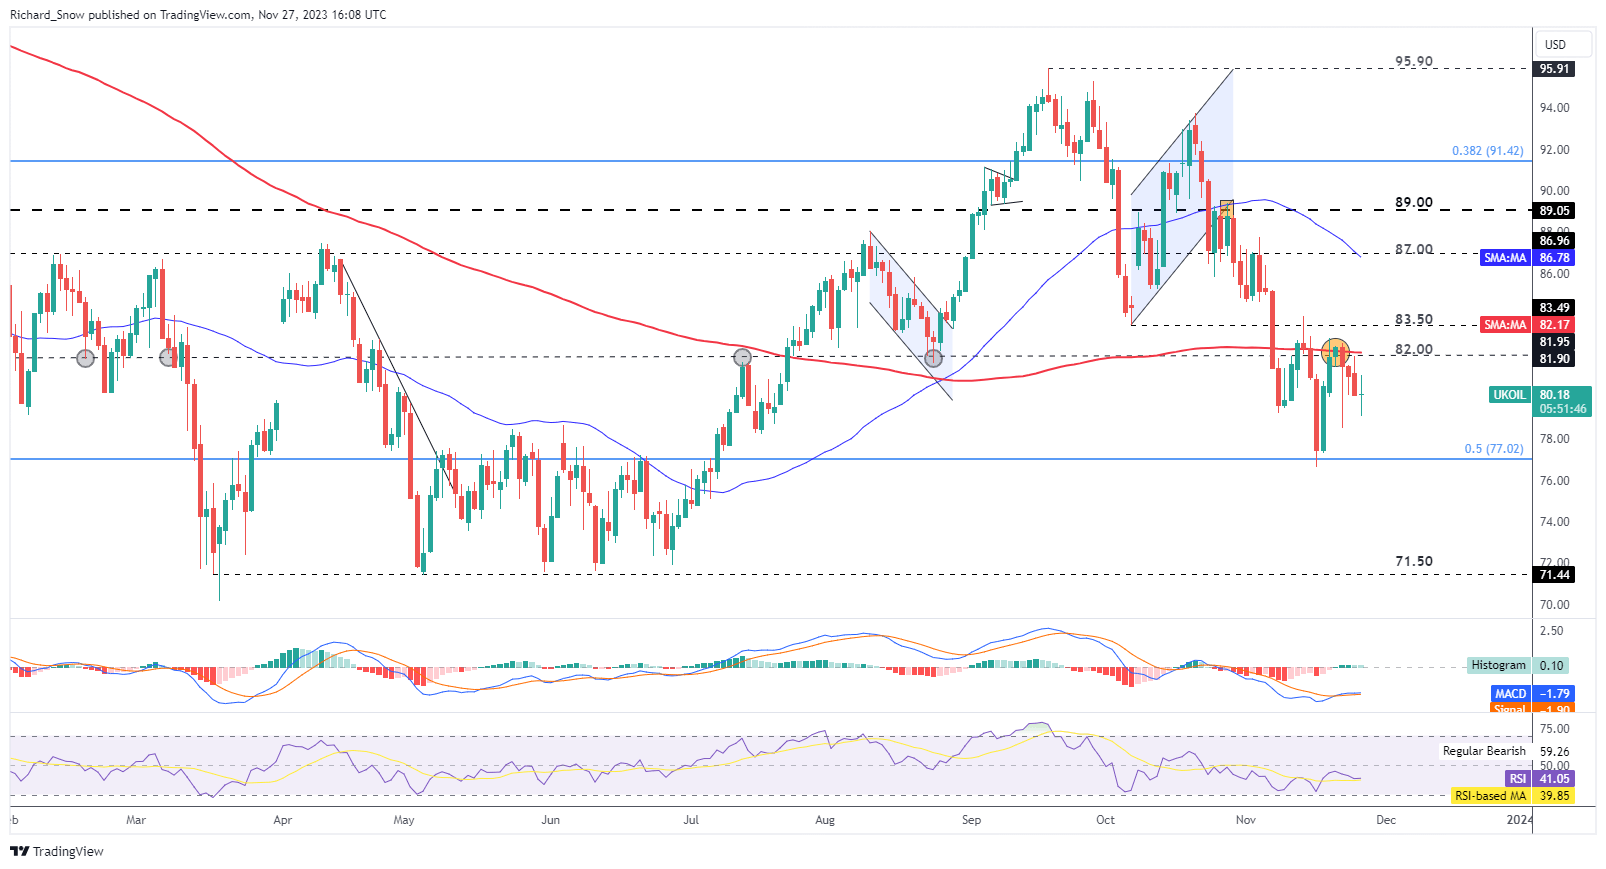Click the Sep label on time axis

tap(971, 820)
